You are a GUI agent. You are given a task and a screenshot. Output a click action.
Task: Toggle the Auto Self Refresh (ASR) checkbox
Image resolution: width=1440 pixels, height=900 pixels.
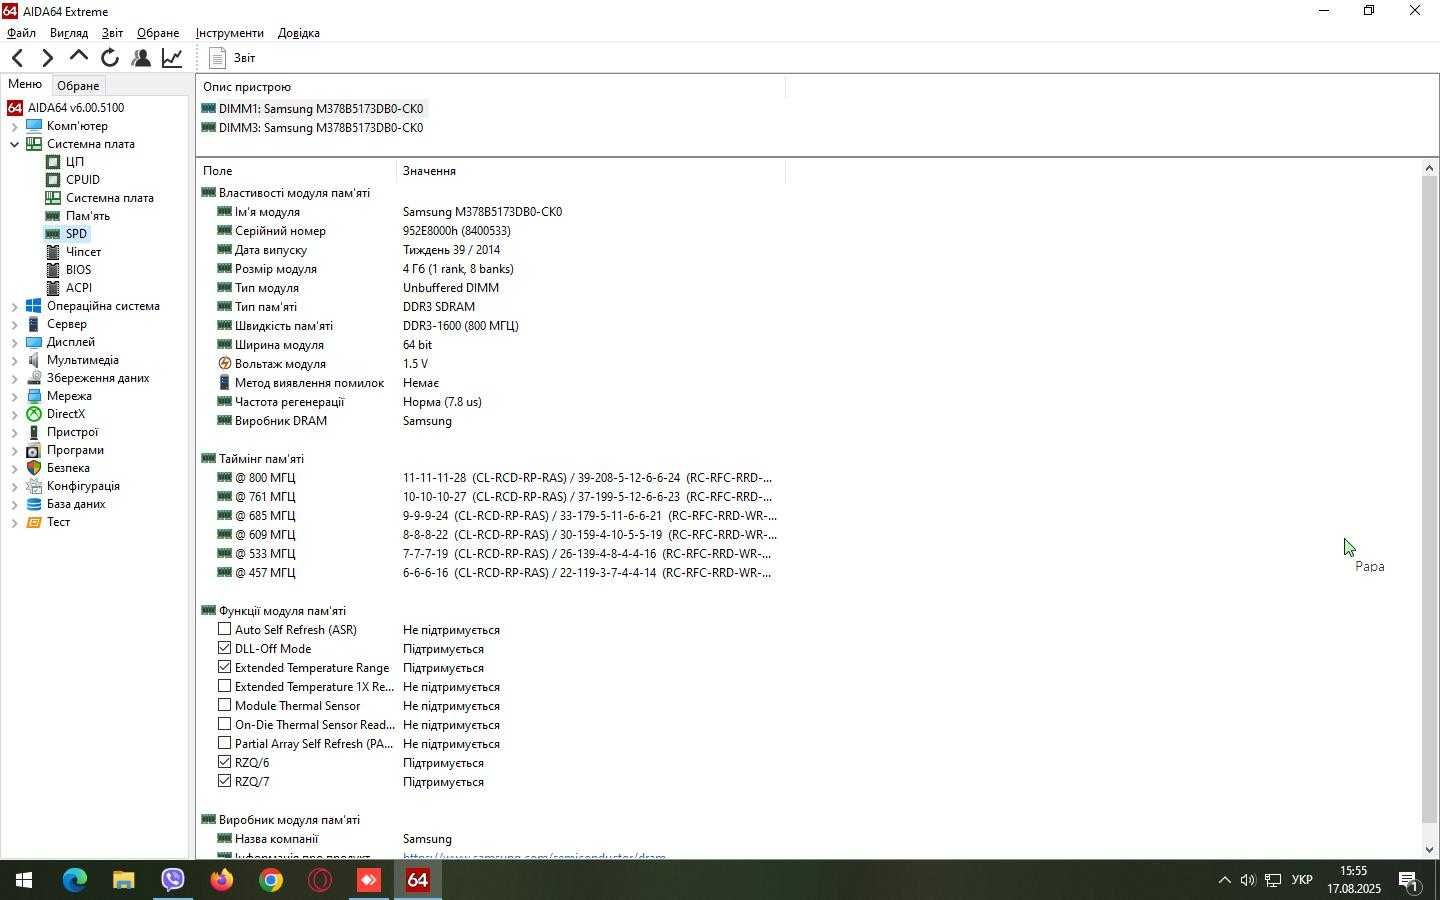224,629
